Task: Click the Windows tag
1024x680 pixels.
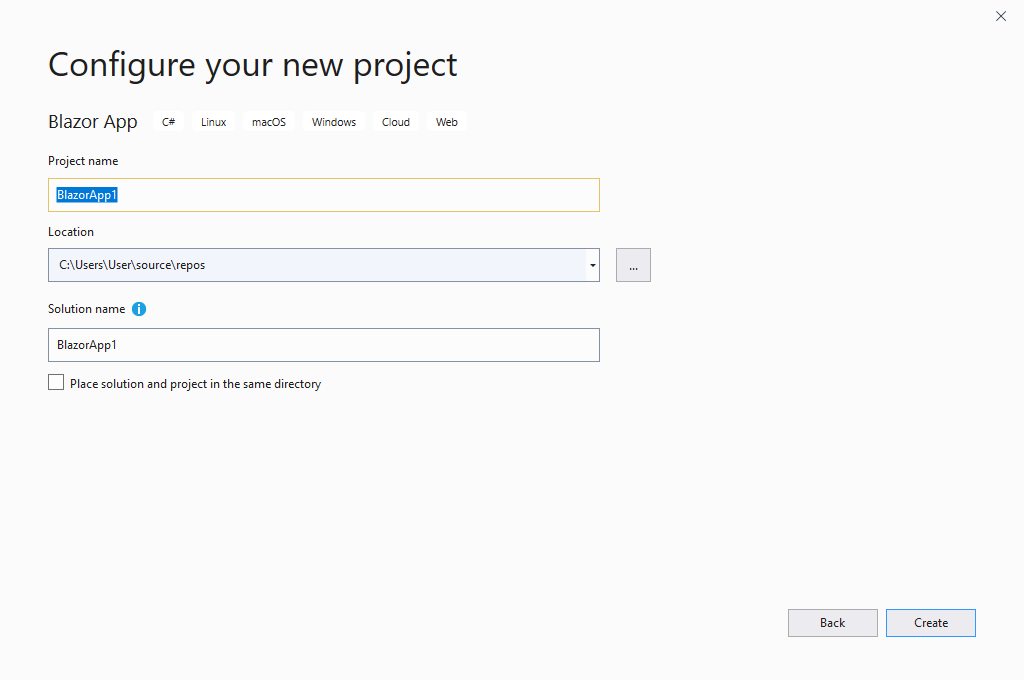Action: coord(334,122)
